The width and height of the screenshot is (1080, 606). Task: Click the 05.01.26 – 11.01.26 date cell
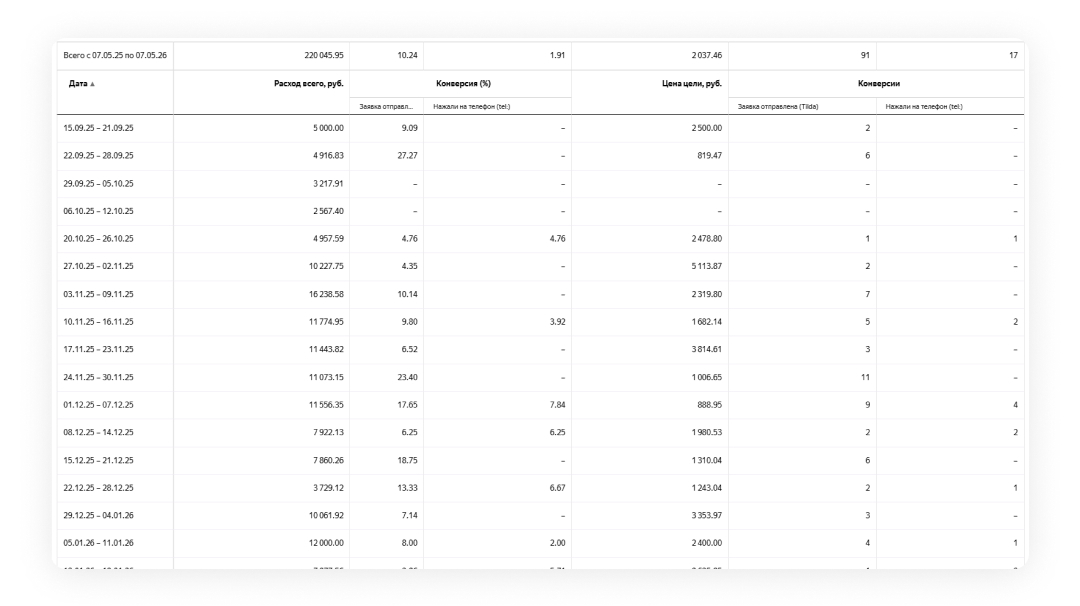(x=98, y=543)
